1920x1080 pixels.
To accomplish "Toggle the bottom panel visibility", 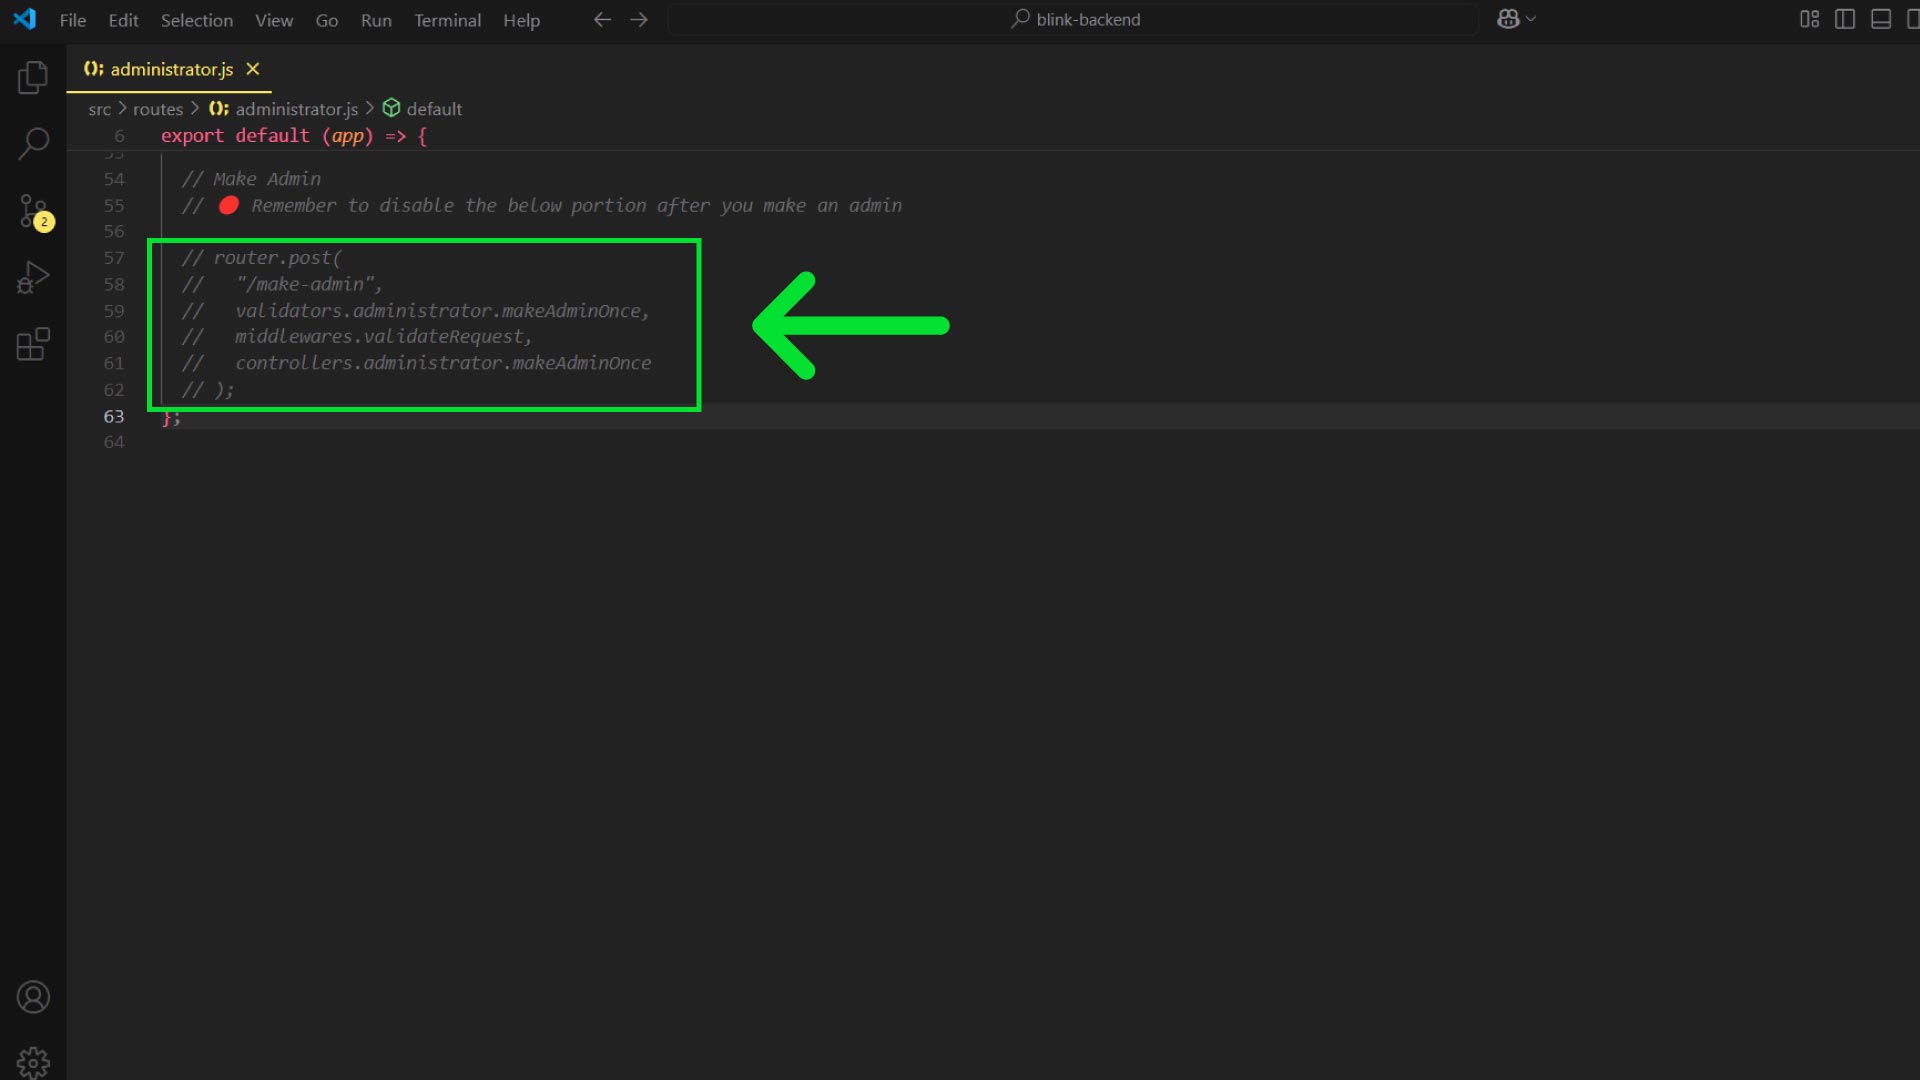I will point(1881,19).
